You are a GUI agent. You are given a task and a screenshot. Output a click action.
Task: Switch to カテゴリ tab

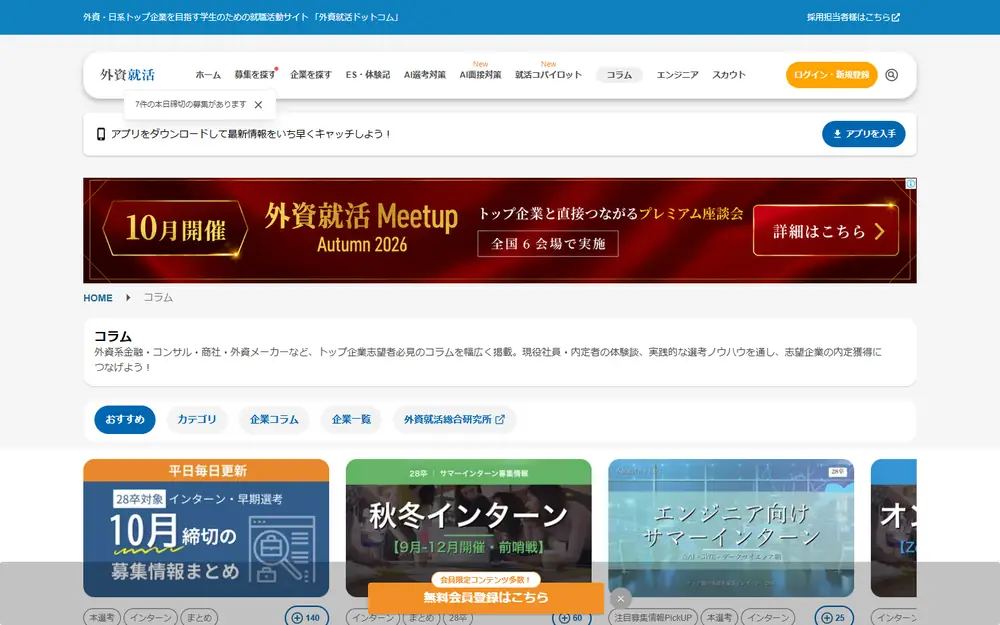tap(197, 420)
